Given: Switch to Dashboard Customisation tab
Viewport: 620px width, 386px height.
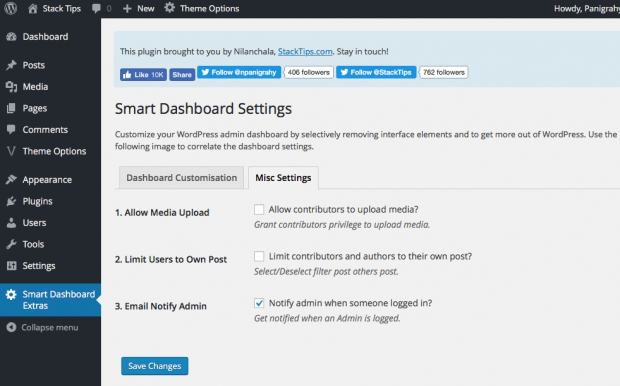Looking at the screenshot, I should pos(181,178).
